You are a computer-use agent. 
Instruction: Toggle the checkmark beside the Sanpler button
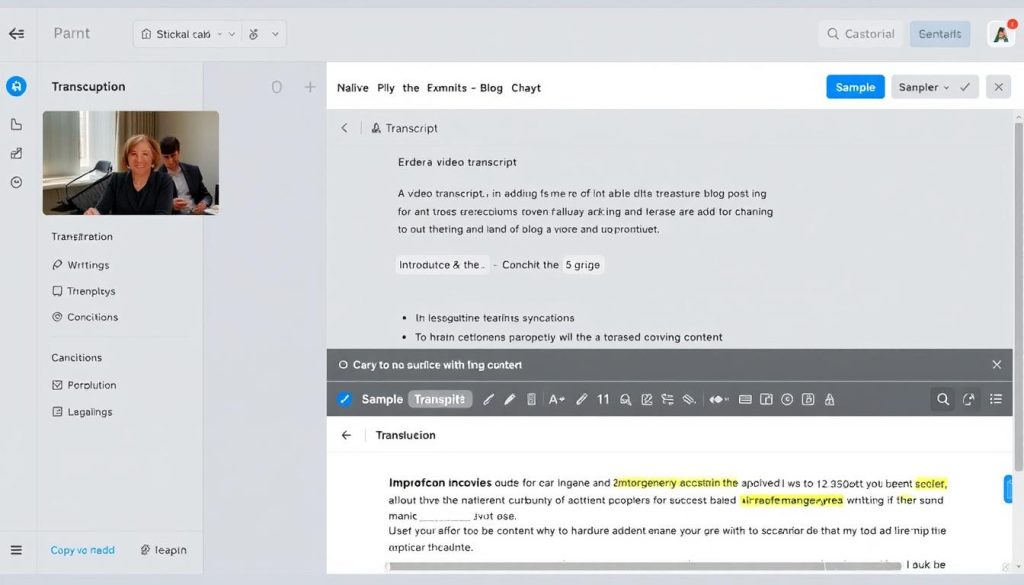click(x=966, y=87)
